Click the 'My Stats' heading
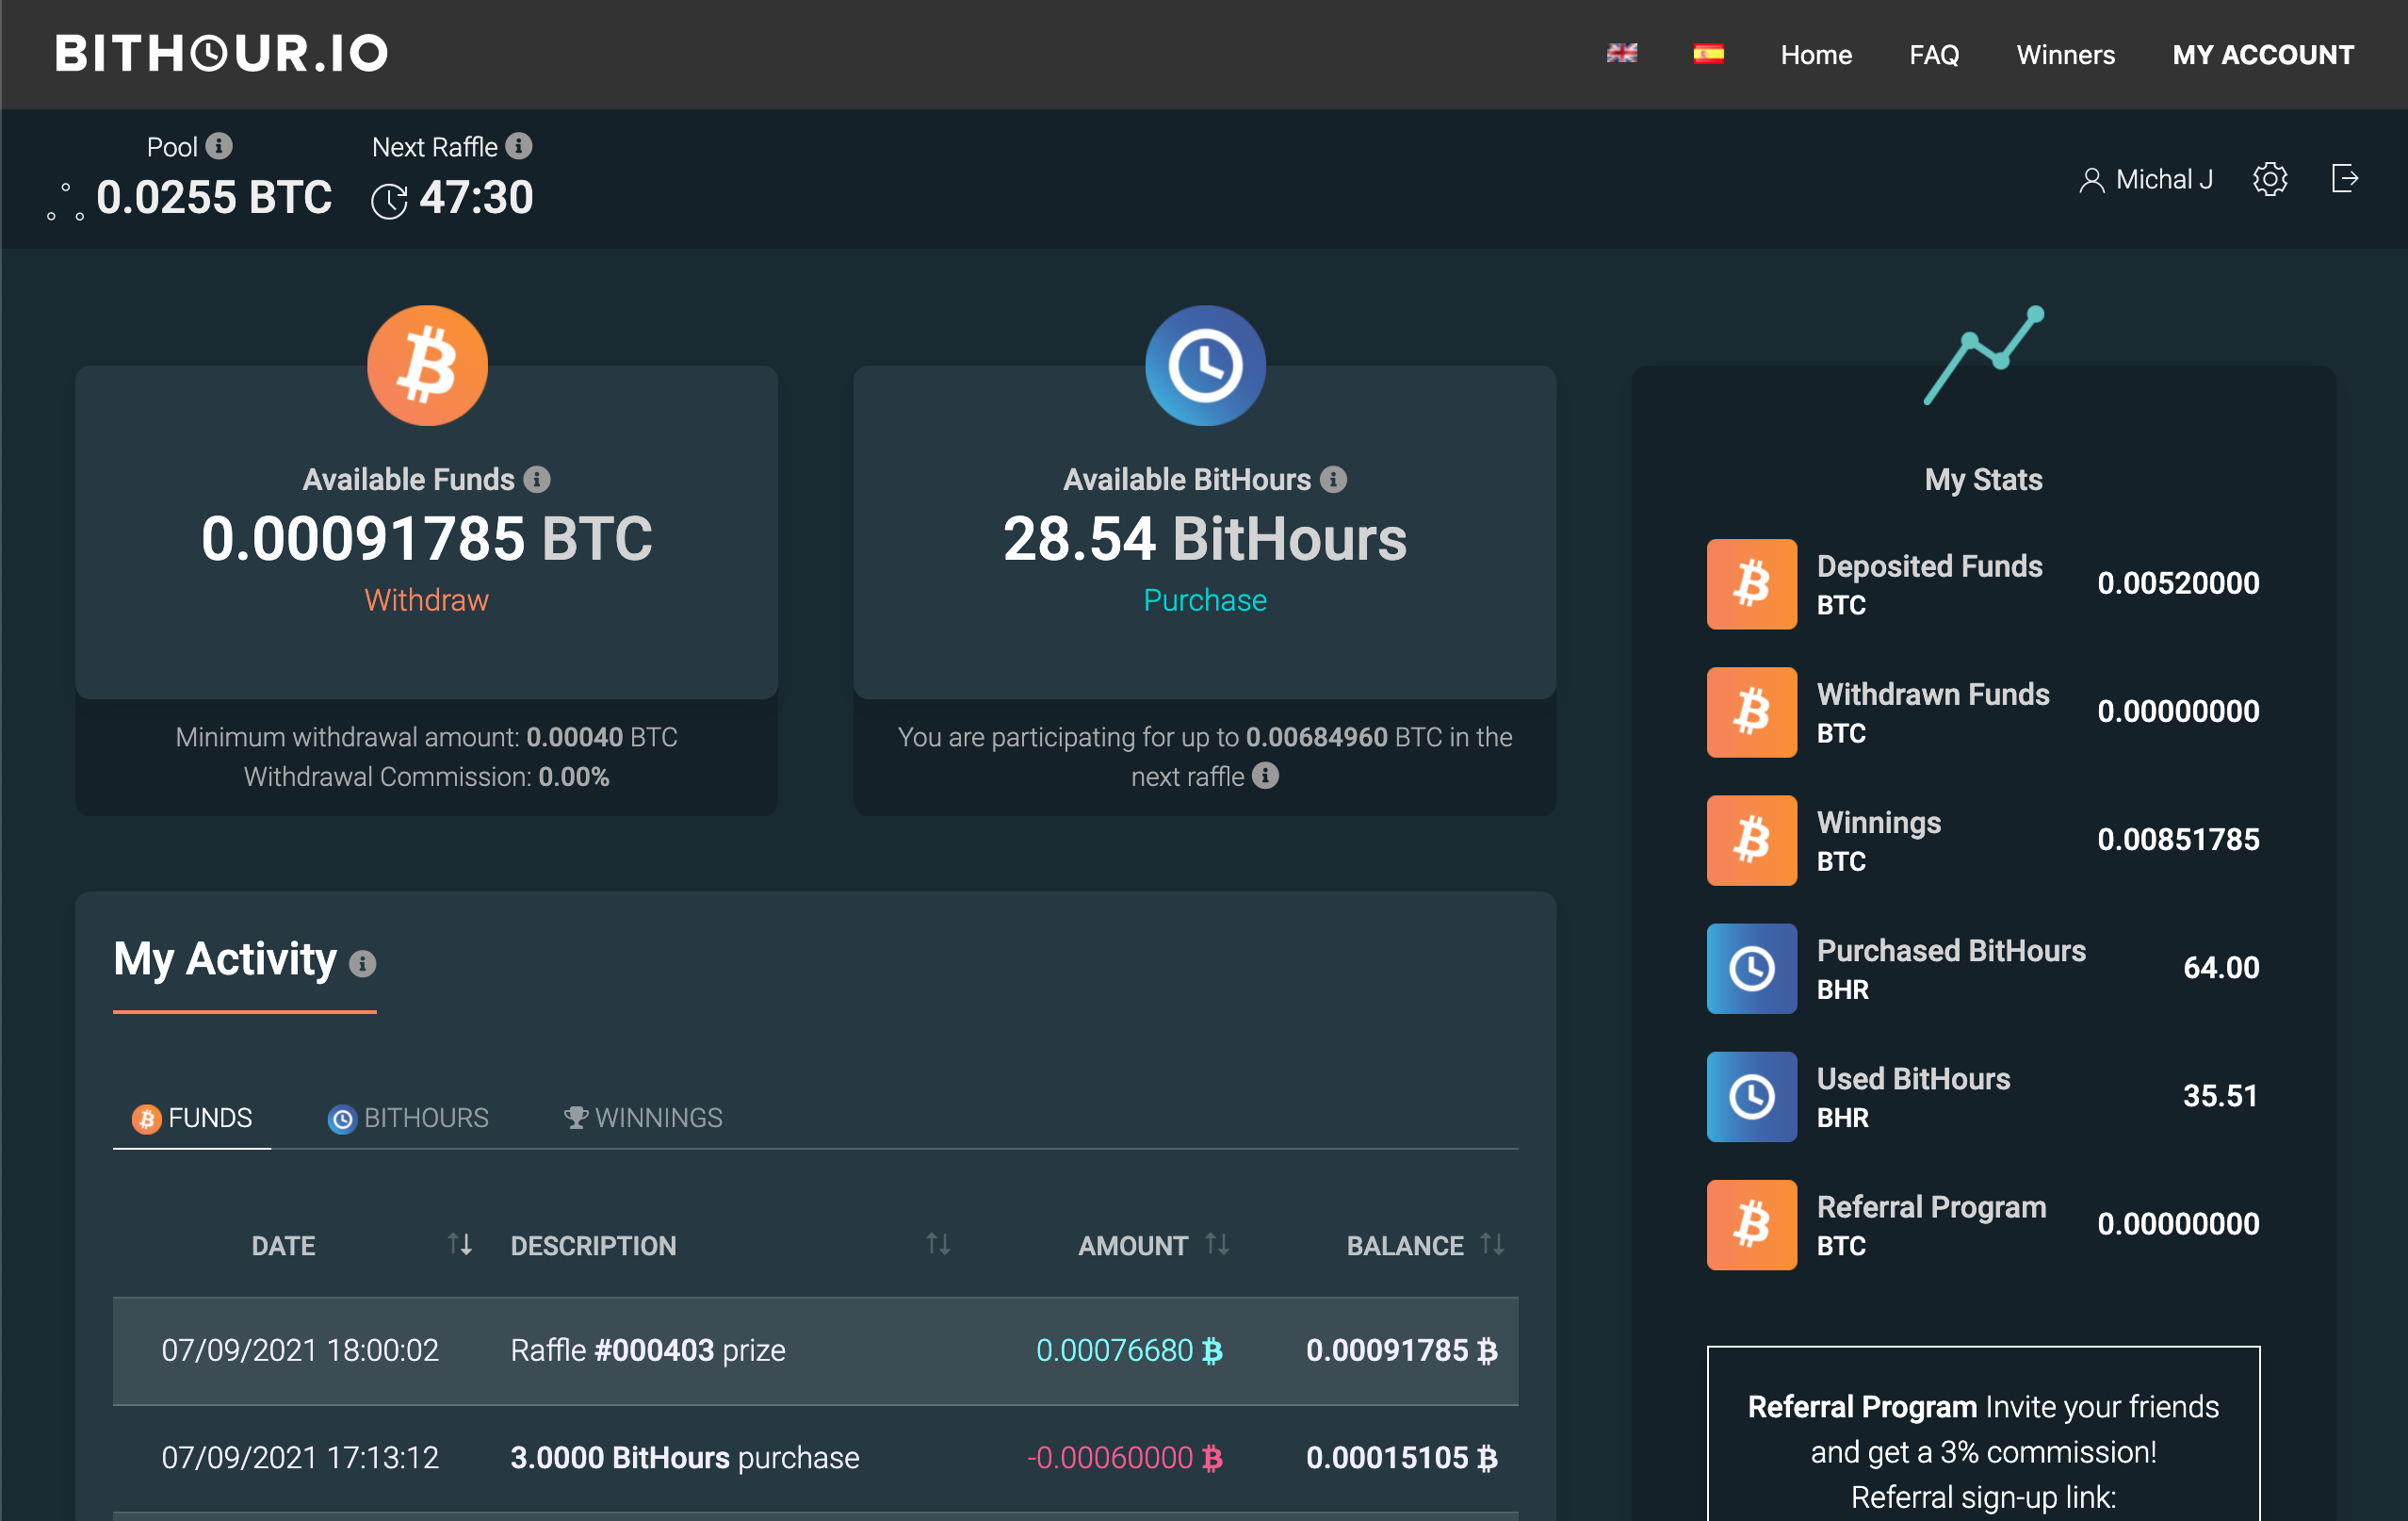Viewport: 2408px width, 1521px height. pos(1984,480)
